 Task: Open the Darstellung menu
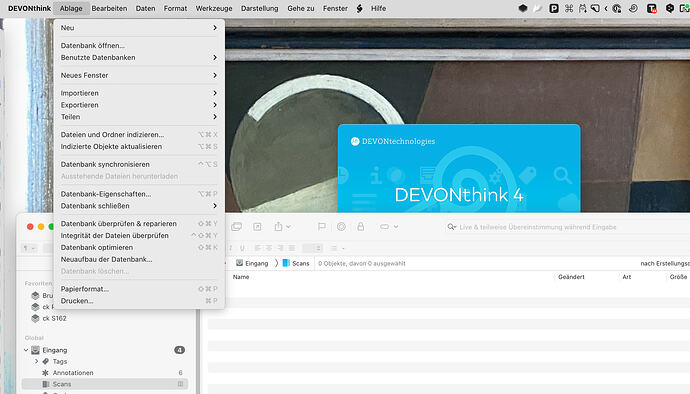click(x=260, y=8)
